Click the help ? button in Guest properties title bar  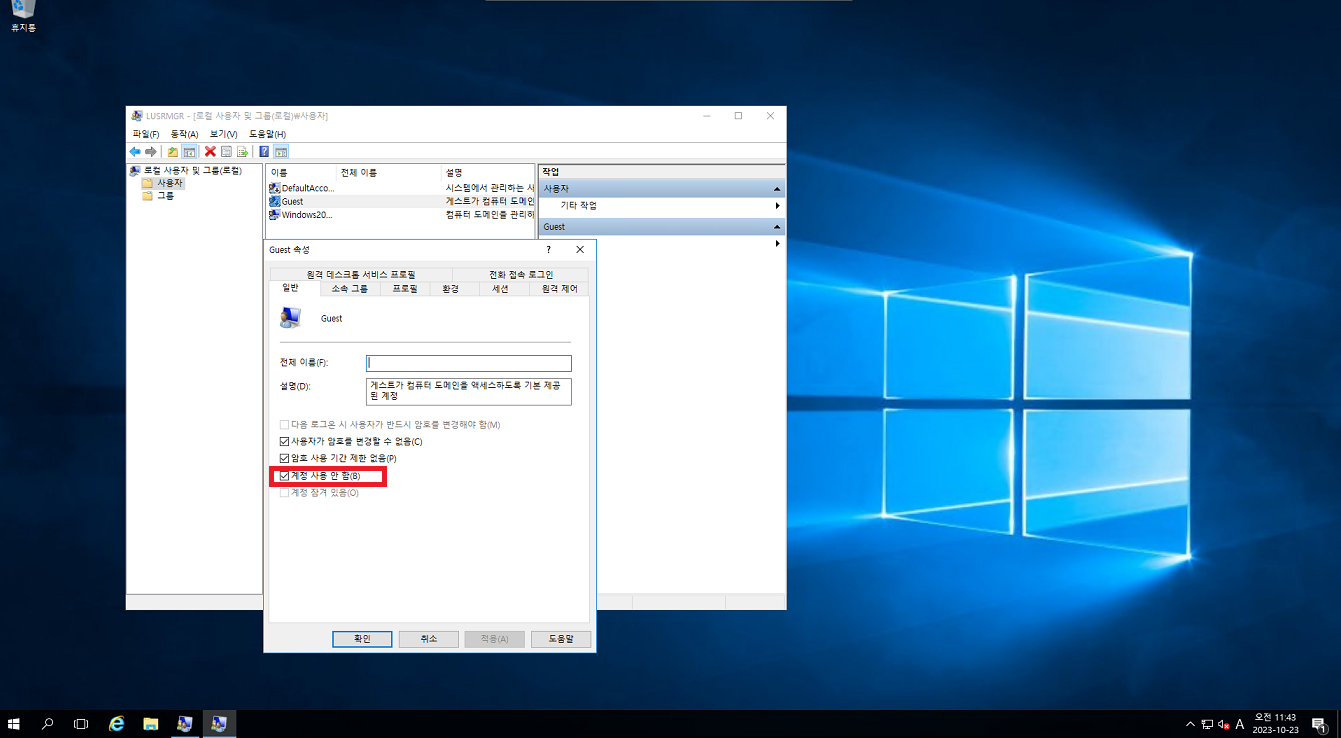[x=548, y=250]
